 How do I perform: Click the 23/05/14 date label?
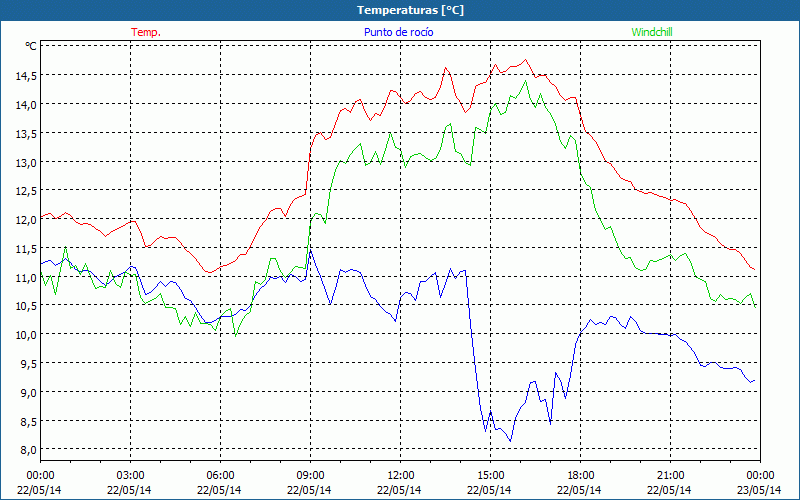760,490
